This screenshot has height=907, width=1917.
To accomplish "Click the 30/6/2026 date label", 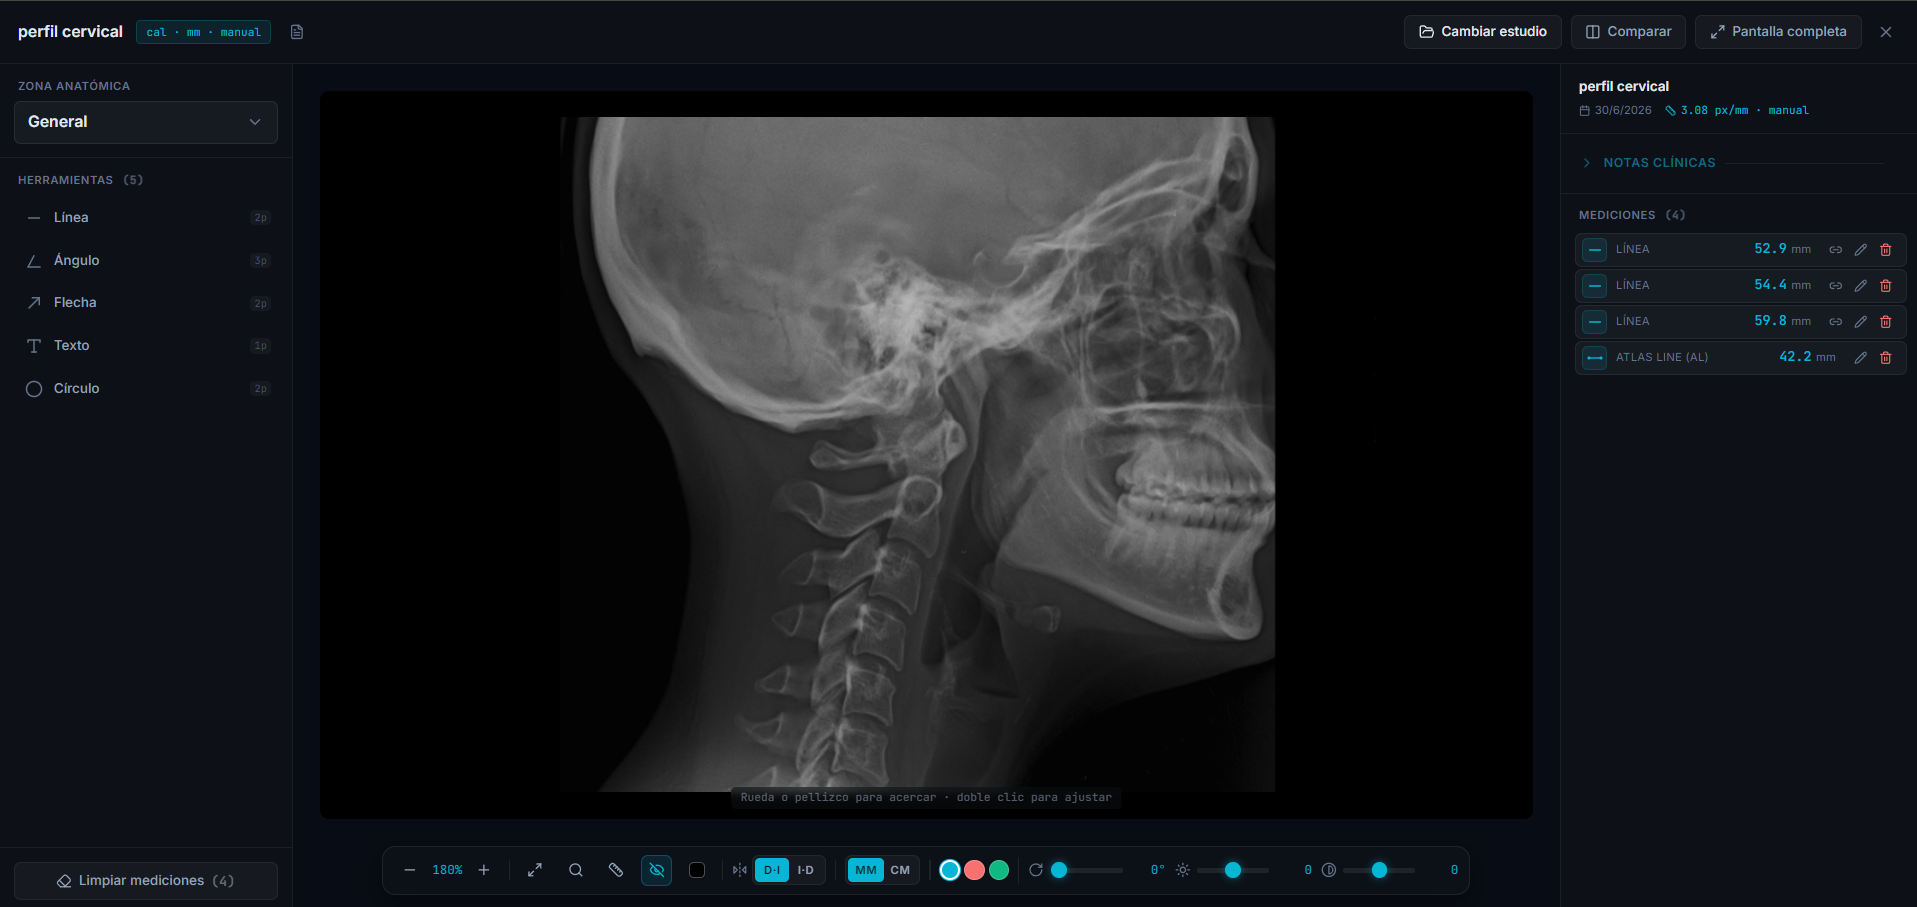I will [1623, 110].
